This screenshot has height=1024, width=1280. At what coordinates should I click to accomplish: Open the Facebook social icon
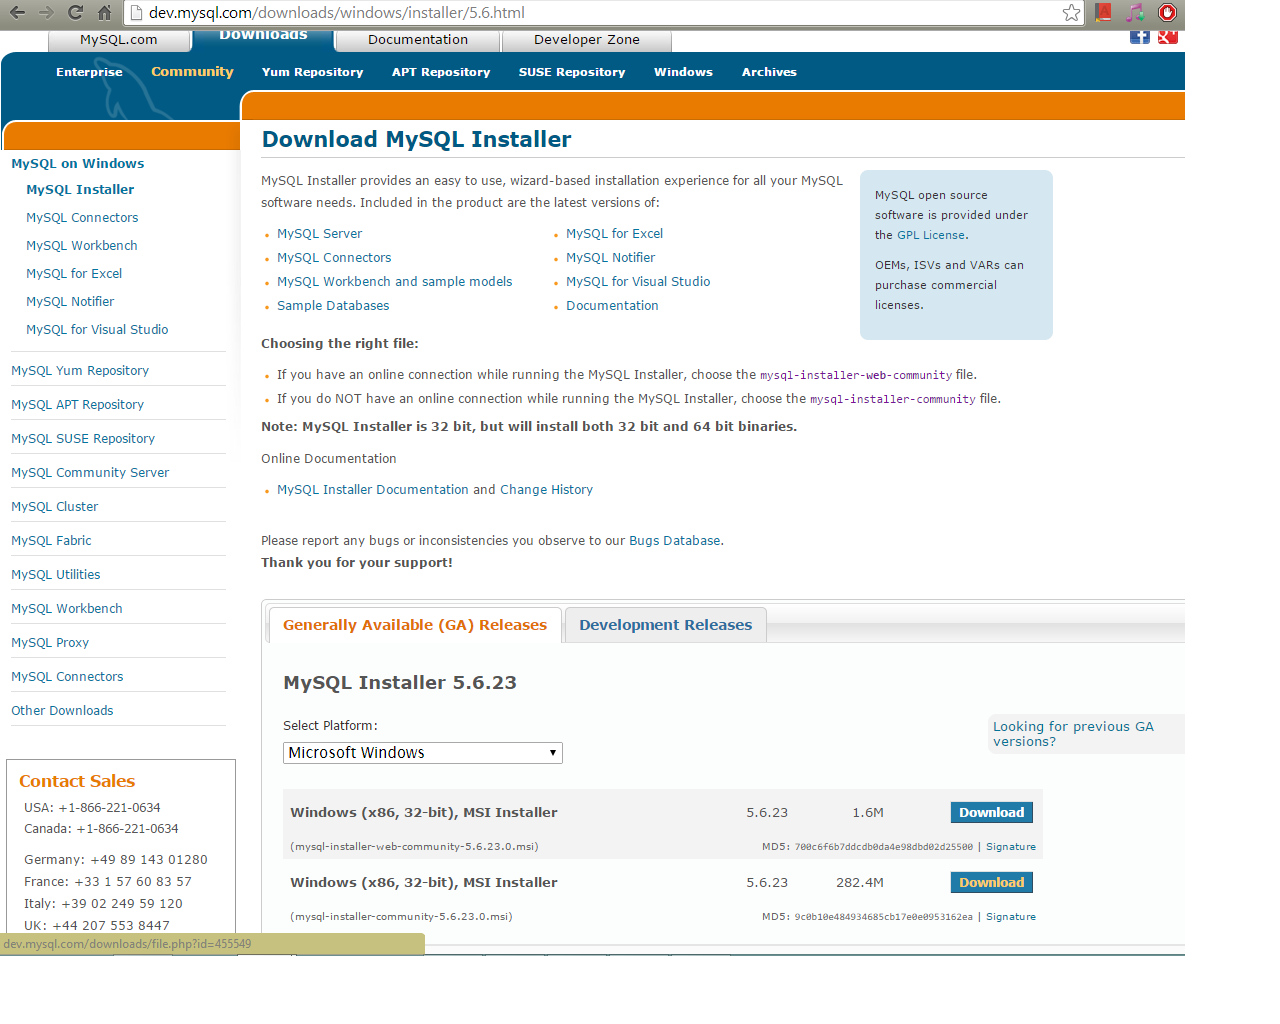[1140, 37]
